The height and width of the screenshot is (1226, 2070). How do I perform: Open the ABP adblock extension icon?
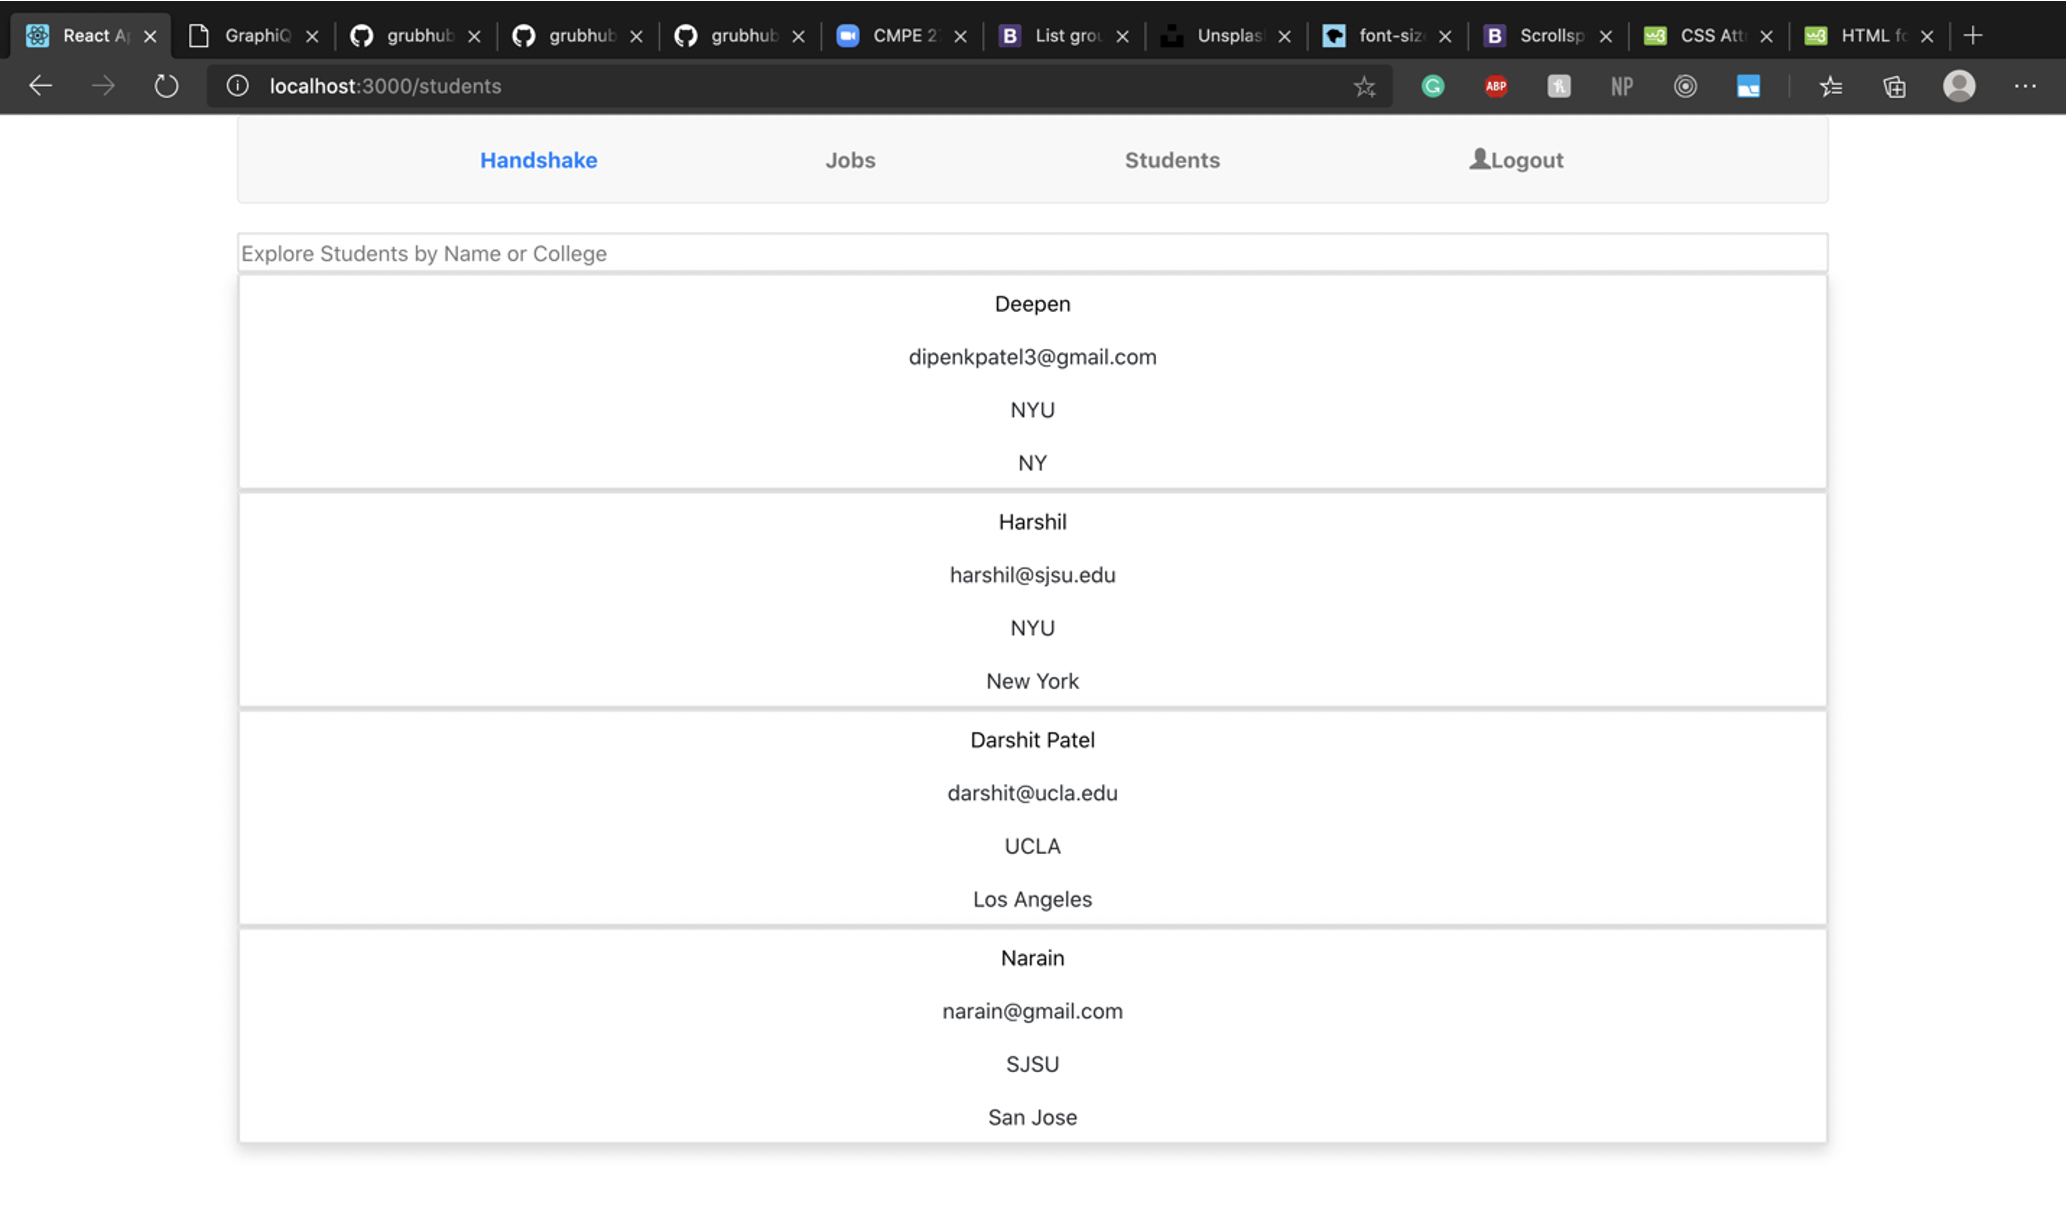coord(1496,87)
